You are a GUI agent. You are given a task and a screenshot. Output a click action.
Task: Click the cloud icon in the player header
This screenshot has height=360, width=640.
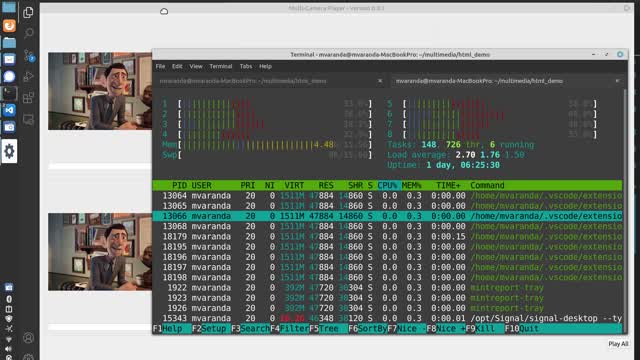coord(164,11)
